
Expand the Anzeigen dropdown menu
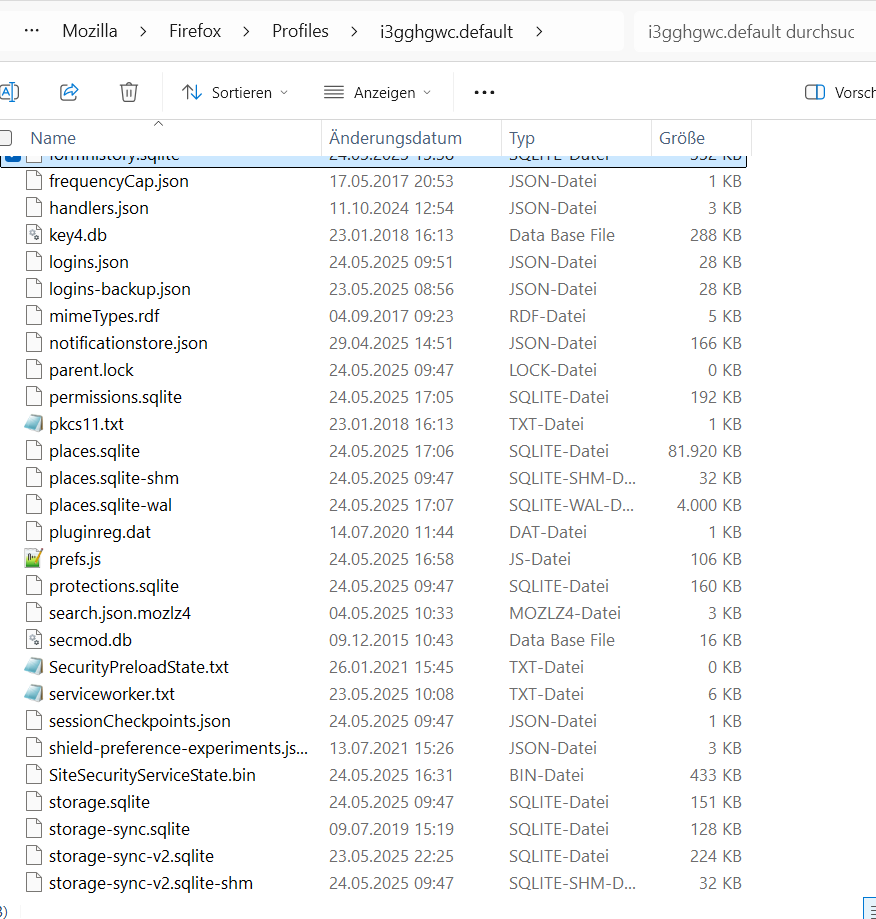tap(378, 92)
